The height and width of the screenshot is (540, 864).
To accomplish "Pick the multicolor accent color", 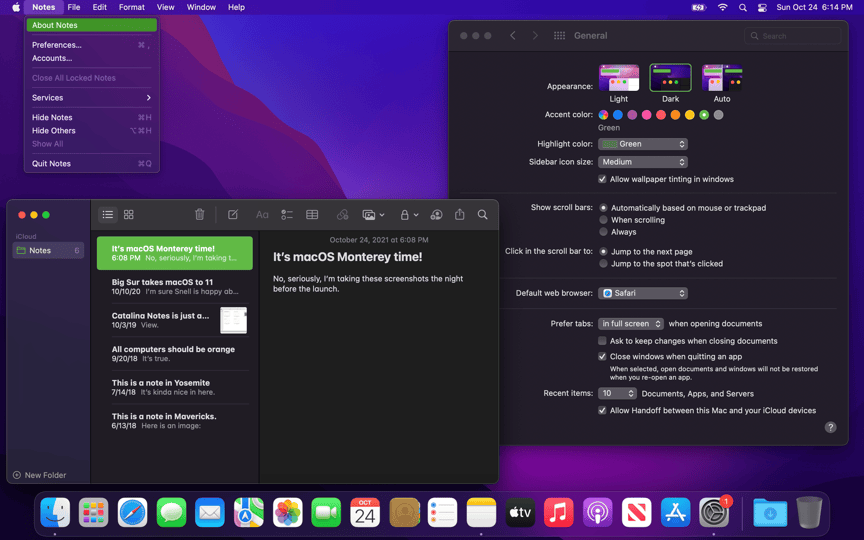I will pos(603,115).
